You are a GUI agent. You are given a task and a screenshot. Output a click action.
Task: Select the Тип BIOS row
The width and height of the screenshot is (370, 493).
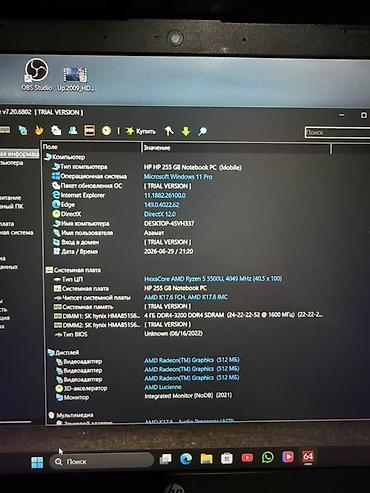[71, 334]
